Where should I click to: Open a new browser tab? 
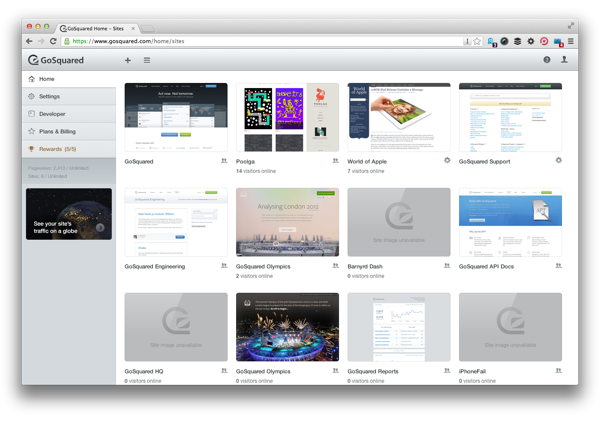(x=147, y=29)
